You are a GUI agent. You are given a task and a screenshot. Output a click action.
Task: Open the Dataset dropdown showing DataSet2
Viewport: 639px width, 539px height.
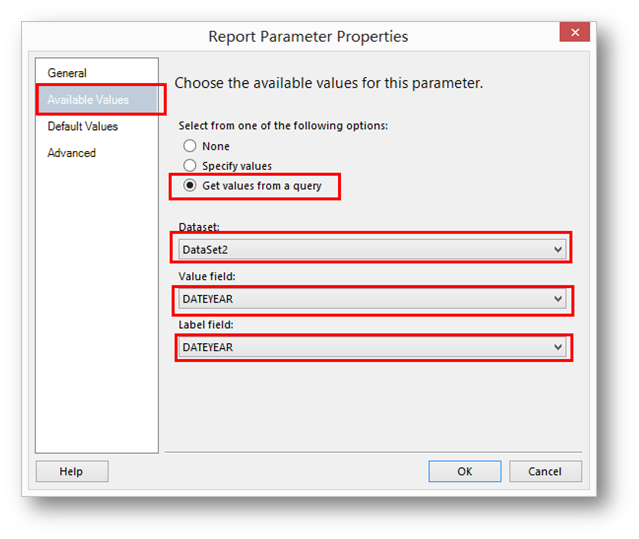[372, 249]
